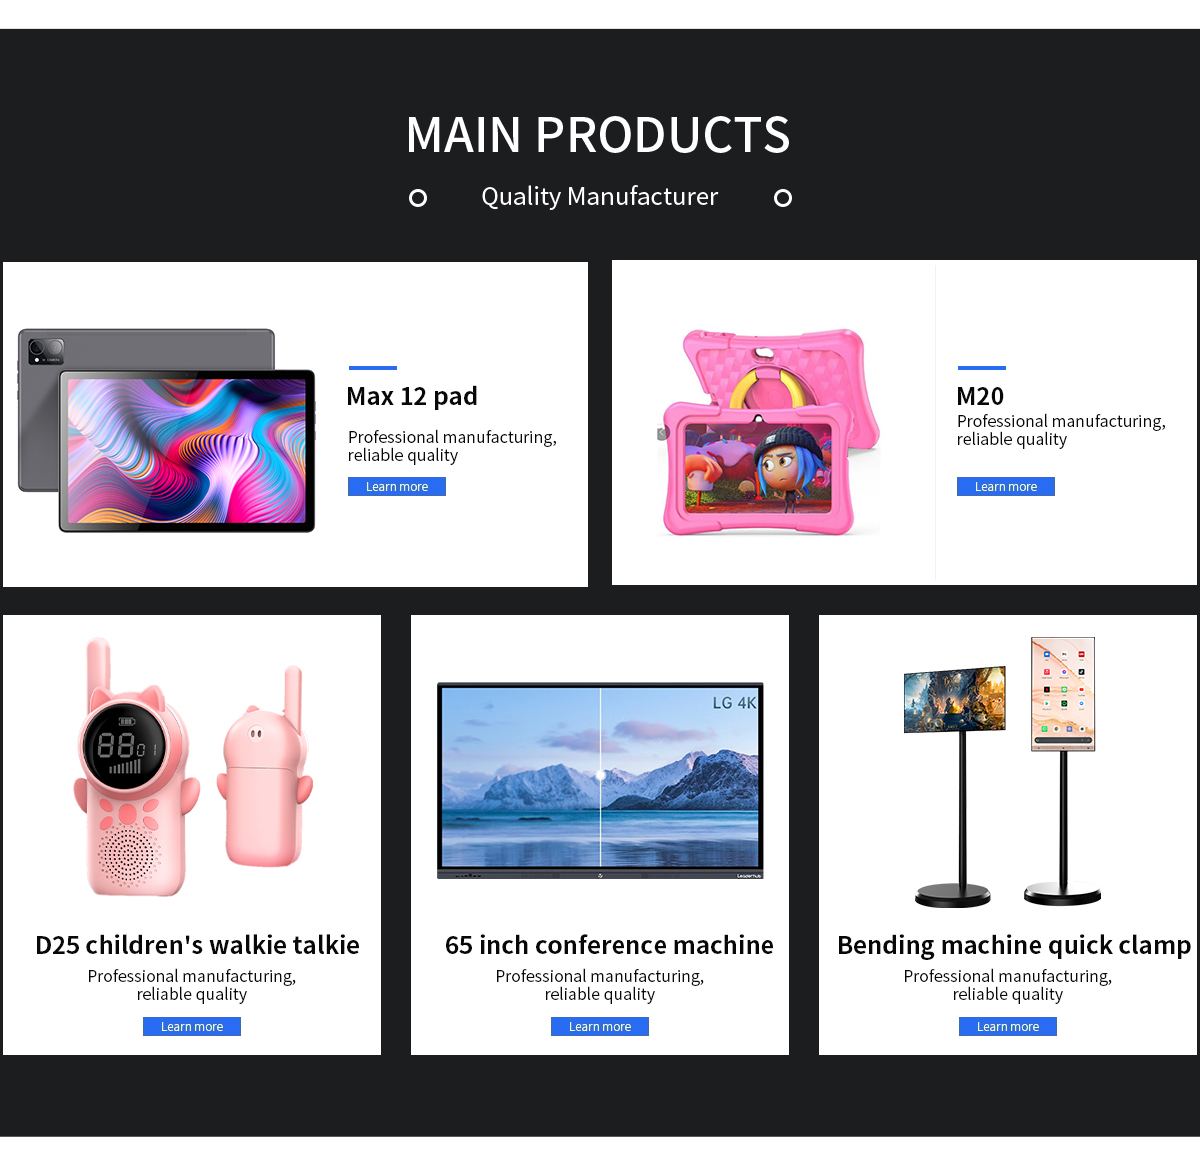Click Learn more for D25 walkie talkie
Screen dimensions: 1200x1155
pos(192,1027)
